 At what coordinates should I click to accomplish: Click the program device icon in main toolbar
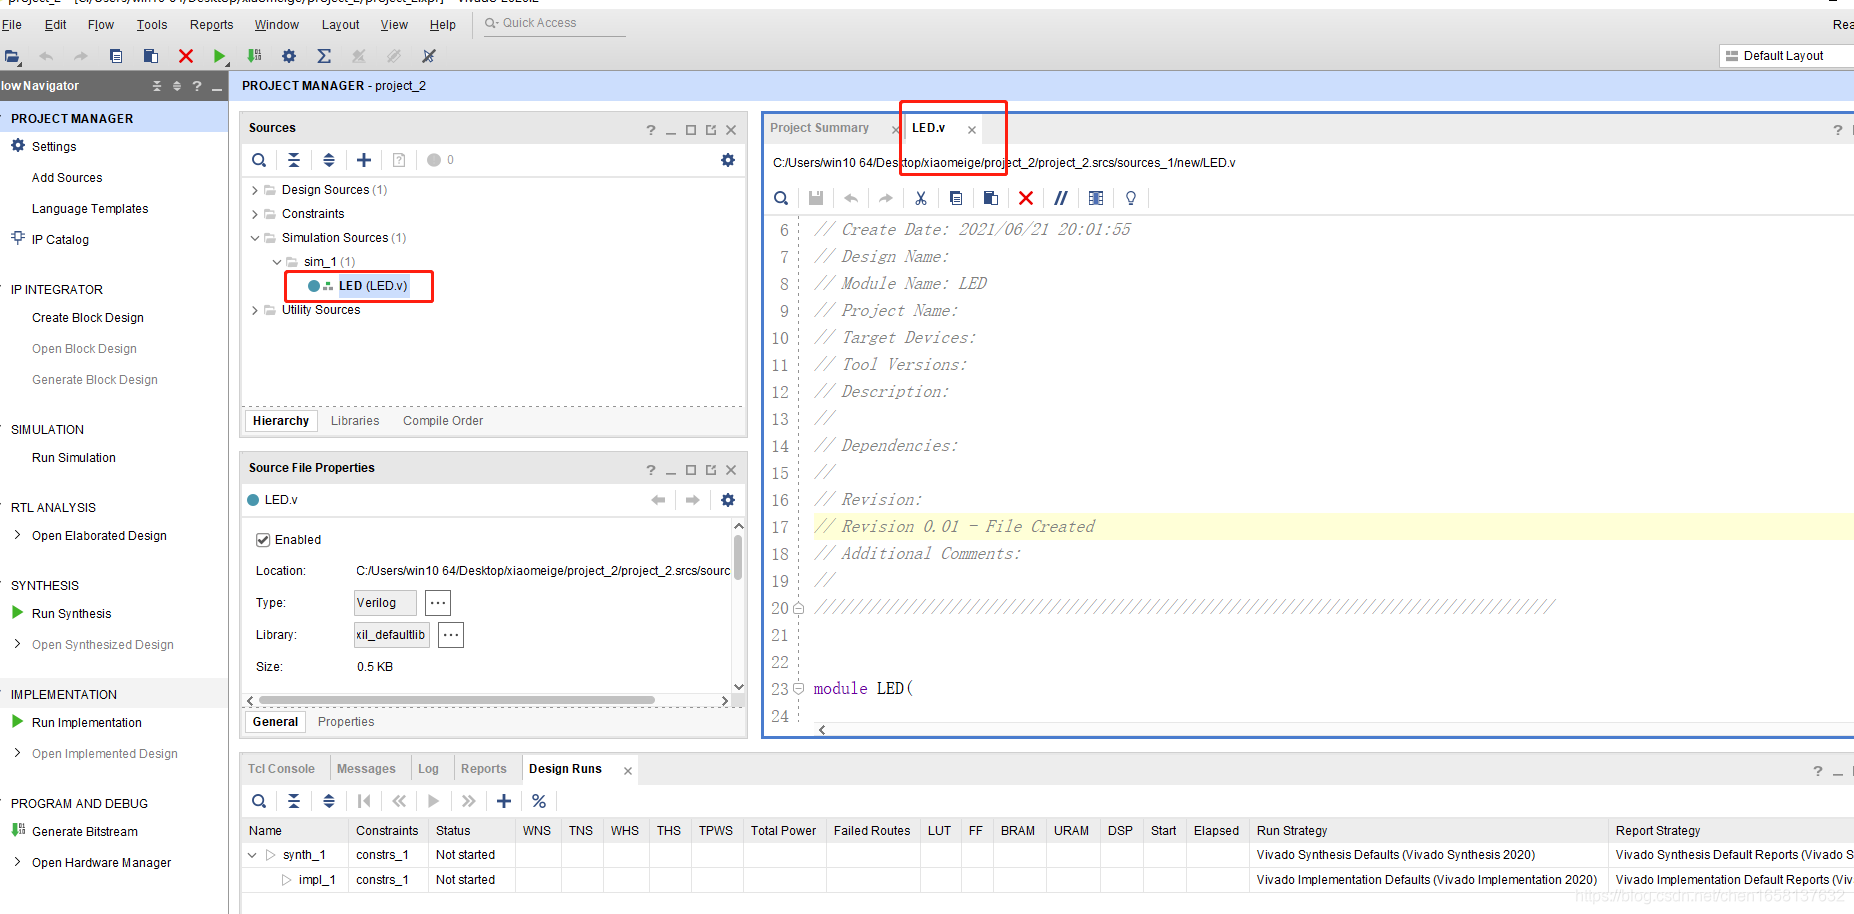pos(255,56)
